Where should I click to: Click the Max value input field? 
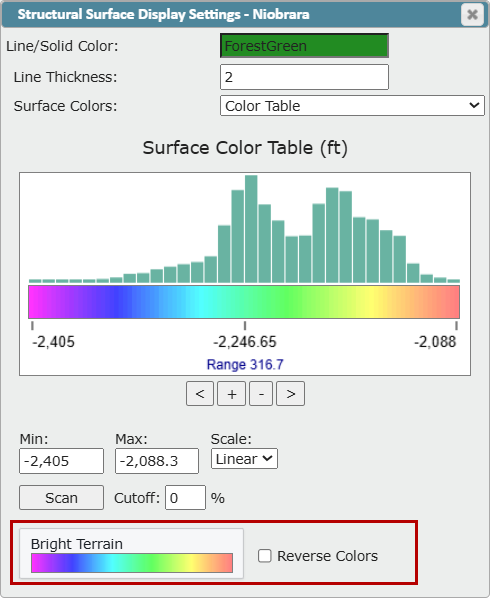coord(157,461)
